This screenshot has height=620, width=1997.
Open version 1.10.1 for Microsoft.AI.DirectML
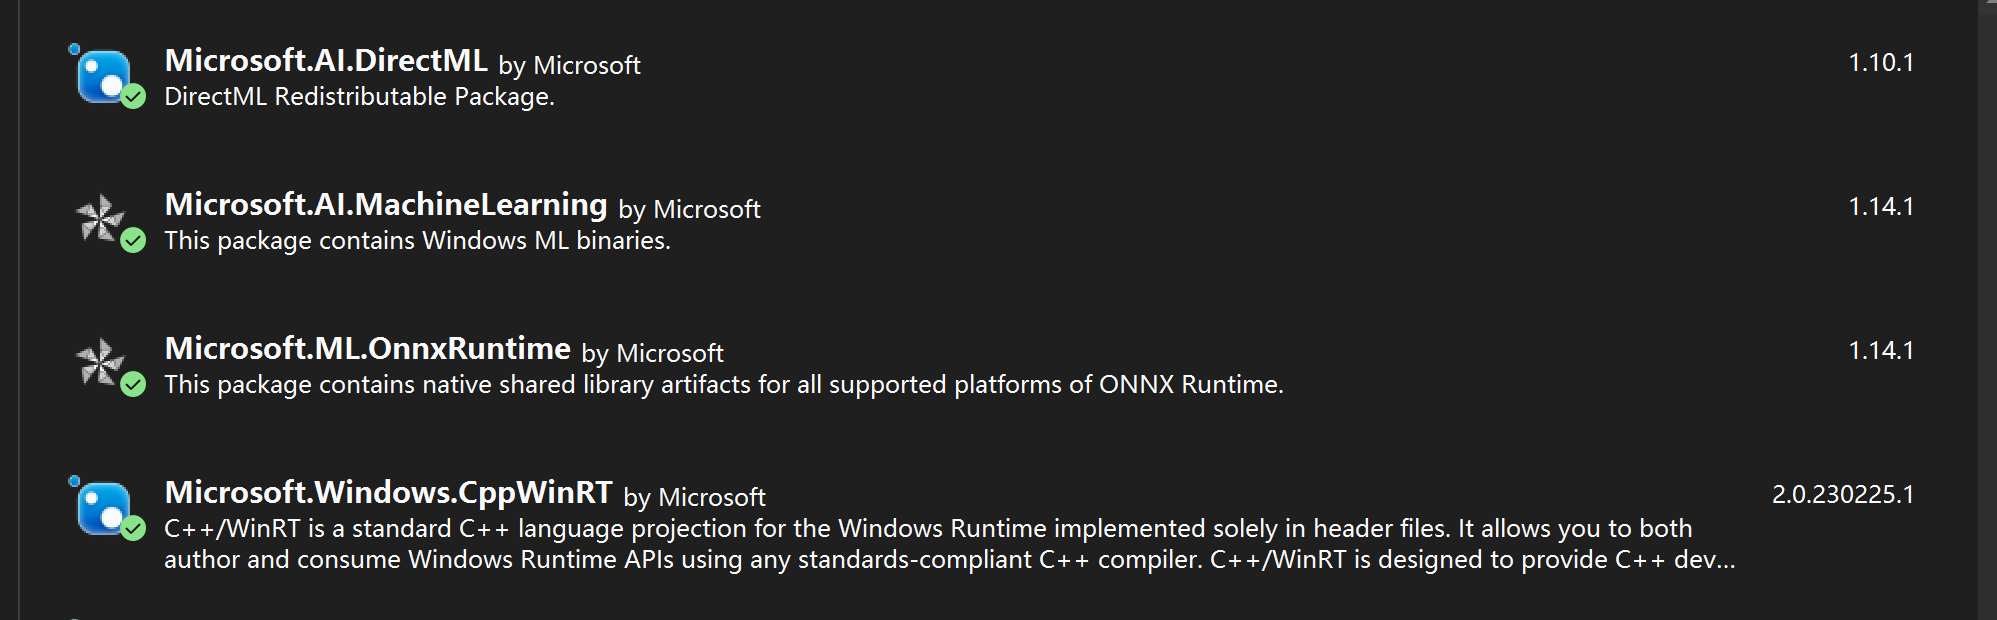click(x=1880, y=62)
